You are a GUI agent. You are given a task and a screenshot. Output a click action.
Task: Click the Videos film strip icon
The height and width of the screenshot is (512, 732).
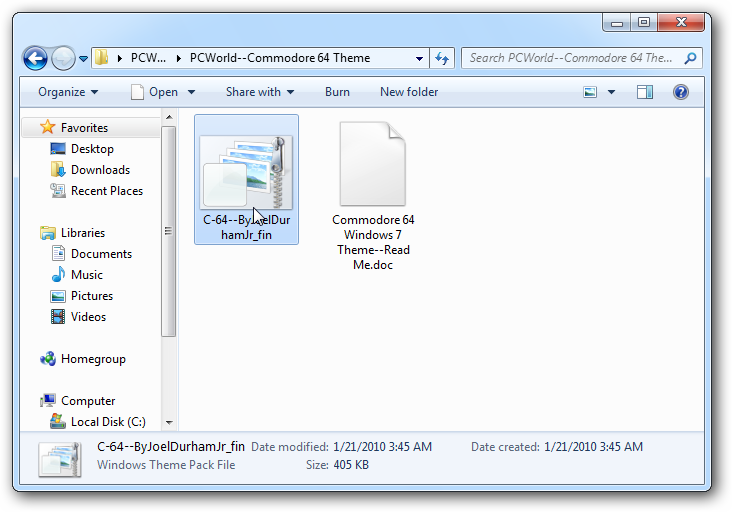coord(58,316)
